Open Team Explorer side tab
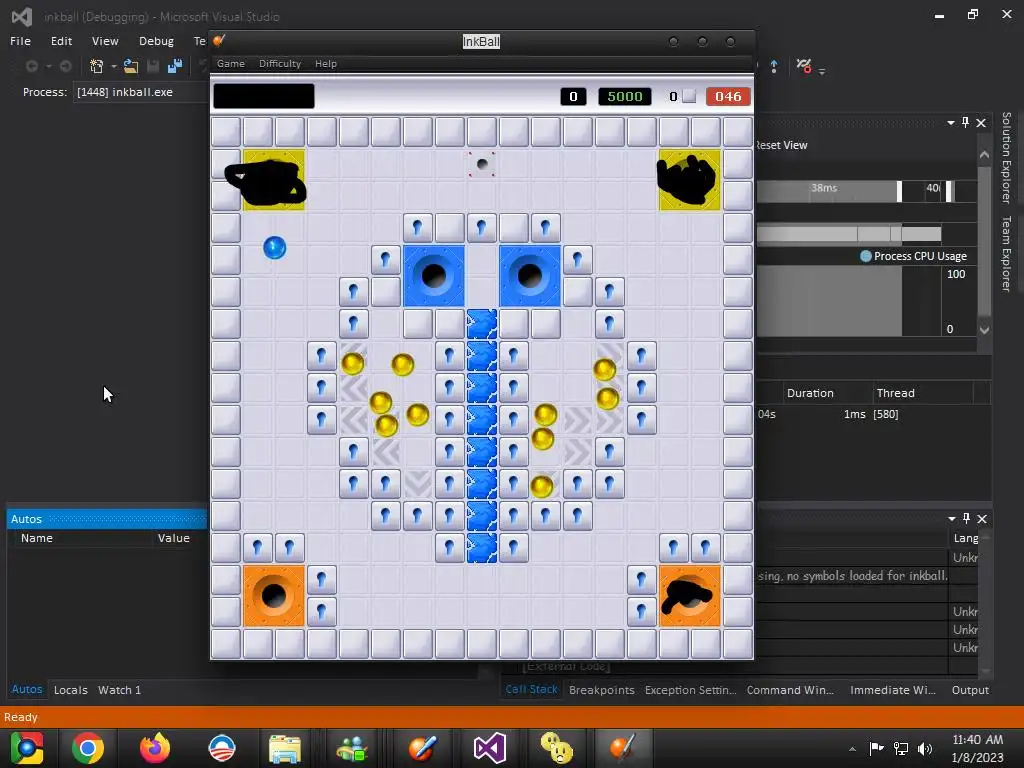Image resolution: width=1024 pixels, height=768 pixels. 1006,253
